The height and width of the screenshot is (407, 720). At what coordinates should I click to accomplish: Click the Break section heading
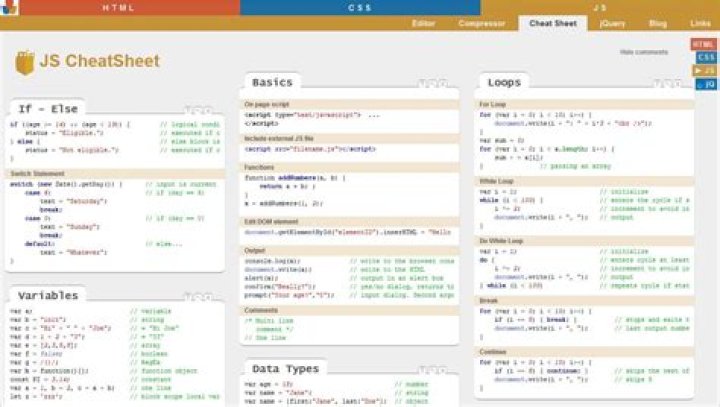pos(489,300)
